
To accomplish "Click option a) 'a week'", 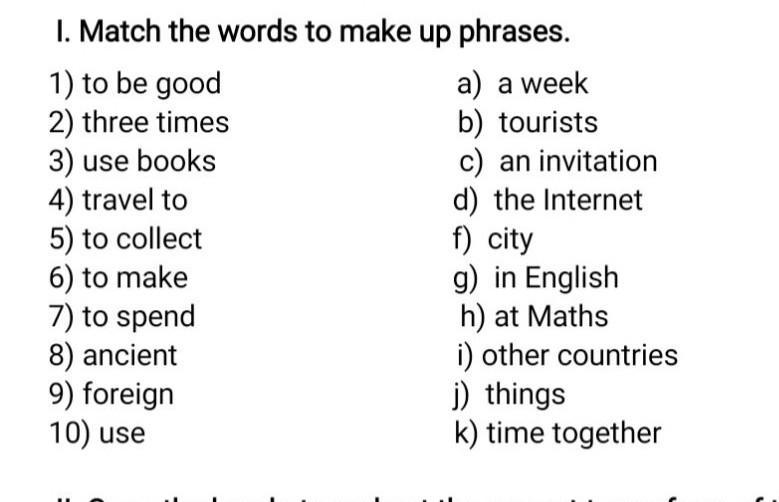I will pyautogui.click(x=523, y=84).
